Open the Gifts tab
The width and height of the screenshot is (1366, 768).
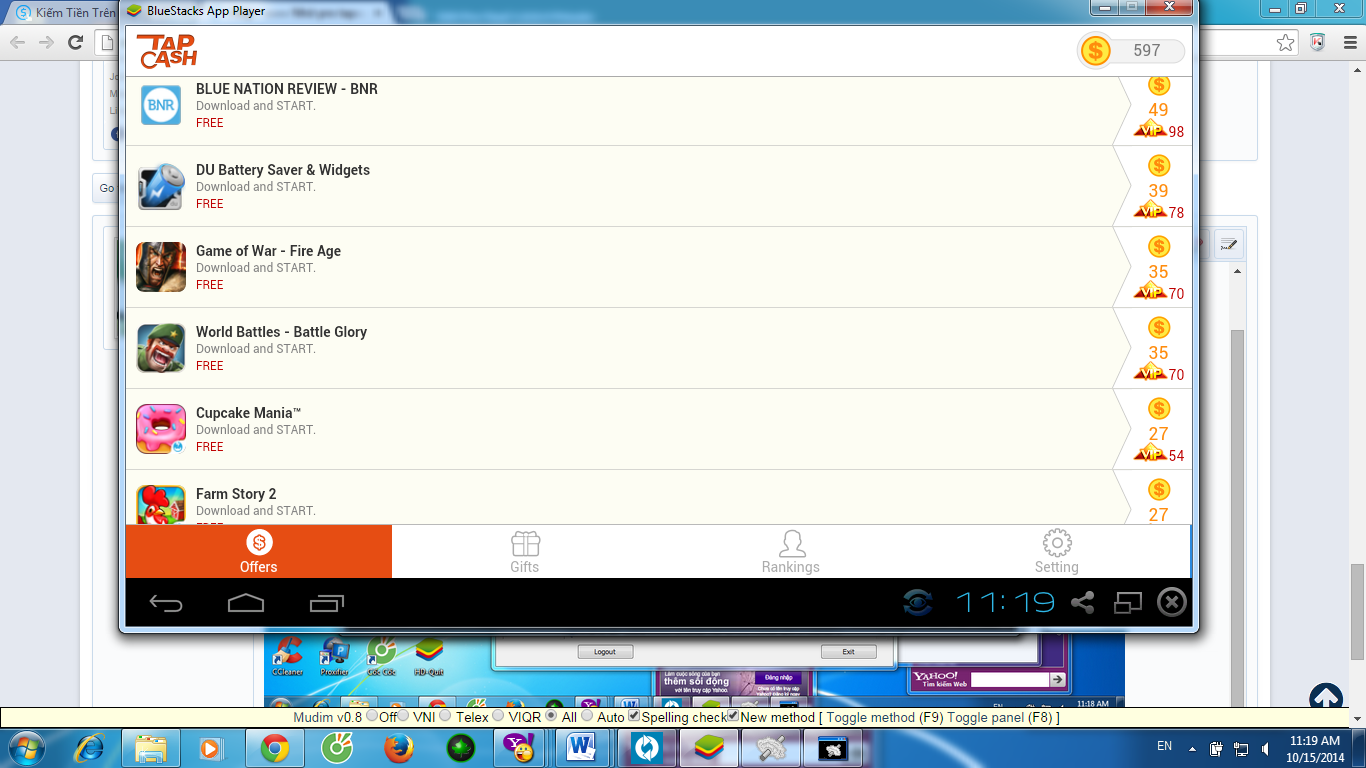click(525, 551)
